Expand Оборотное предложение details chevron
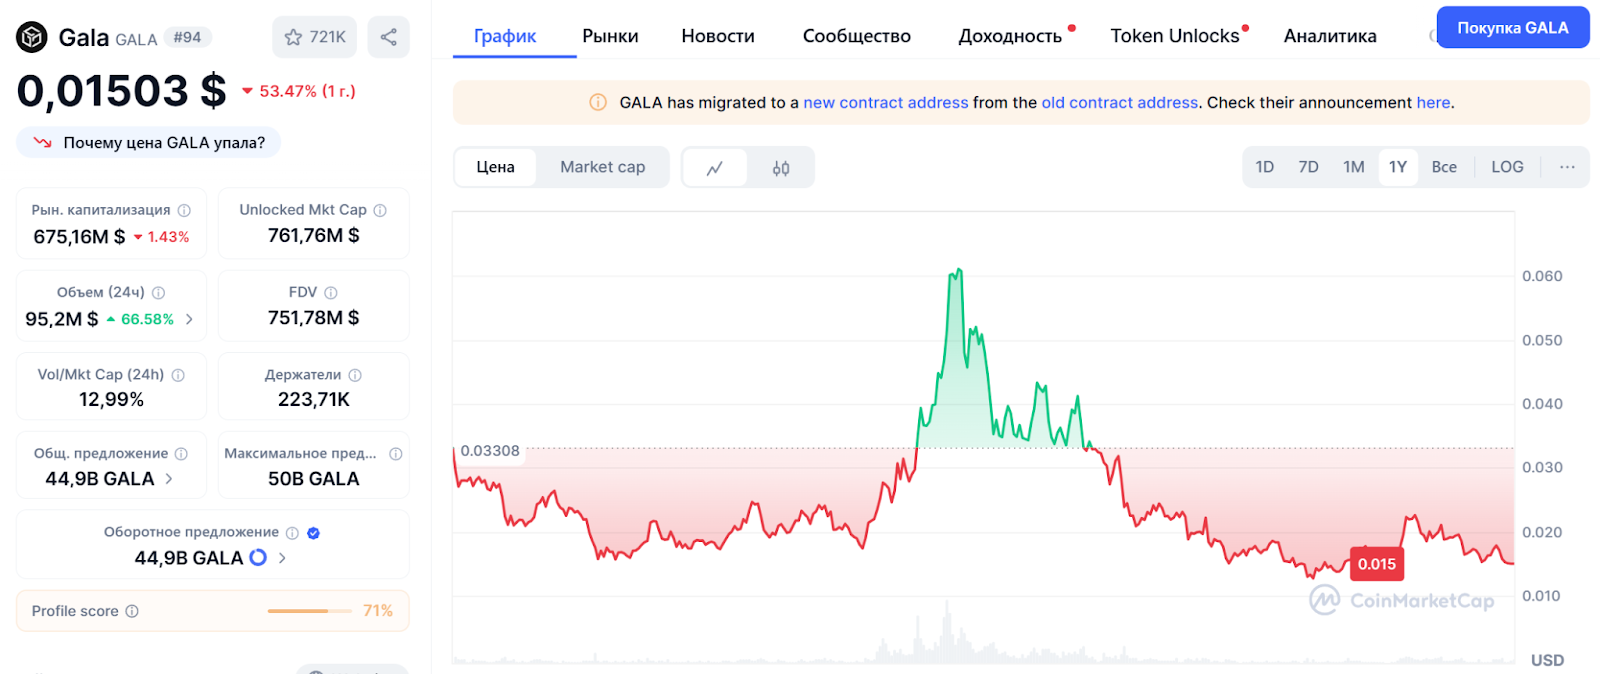The width and height of the screenshot is (1600, 674). [282, 558]
